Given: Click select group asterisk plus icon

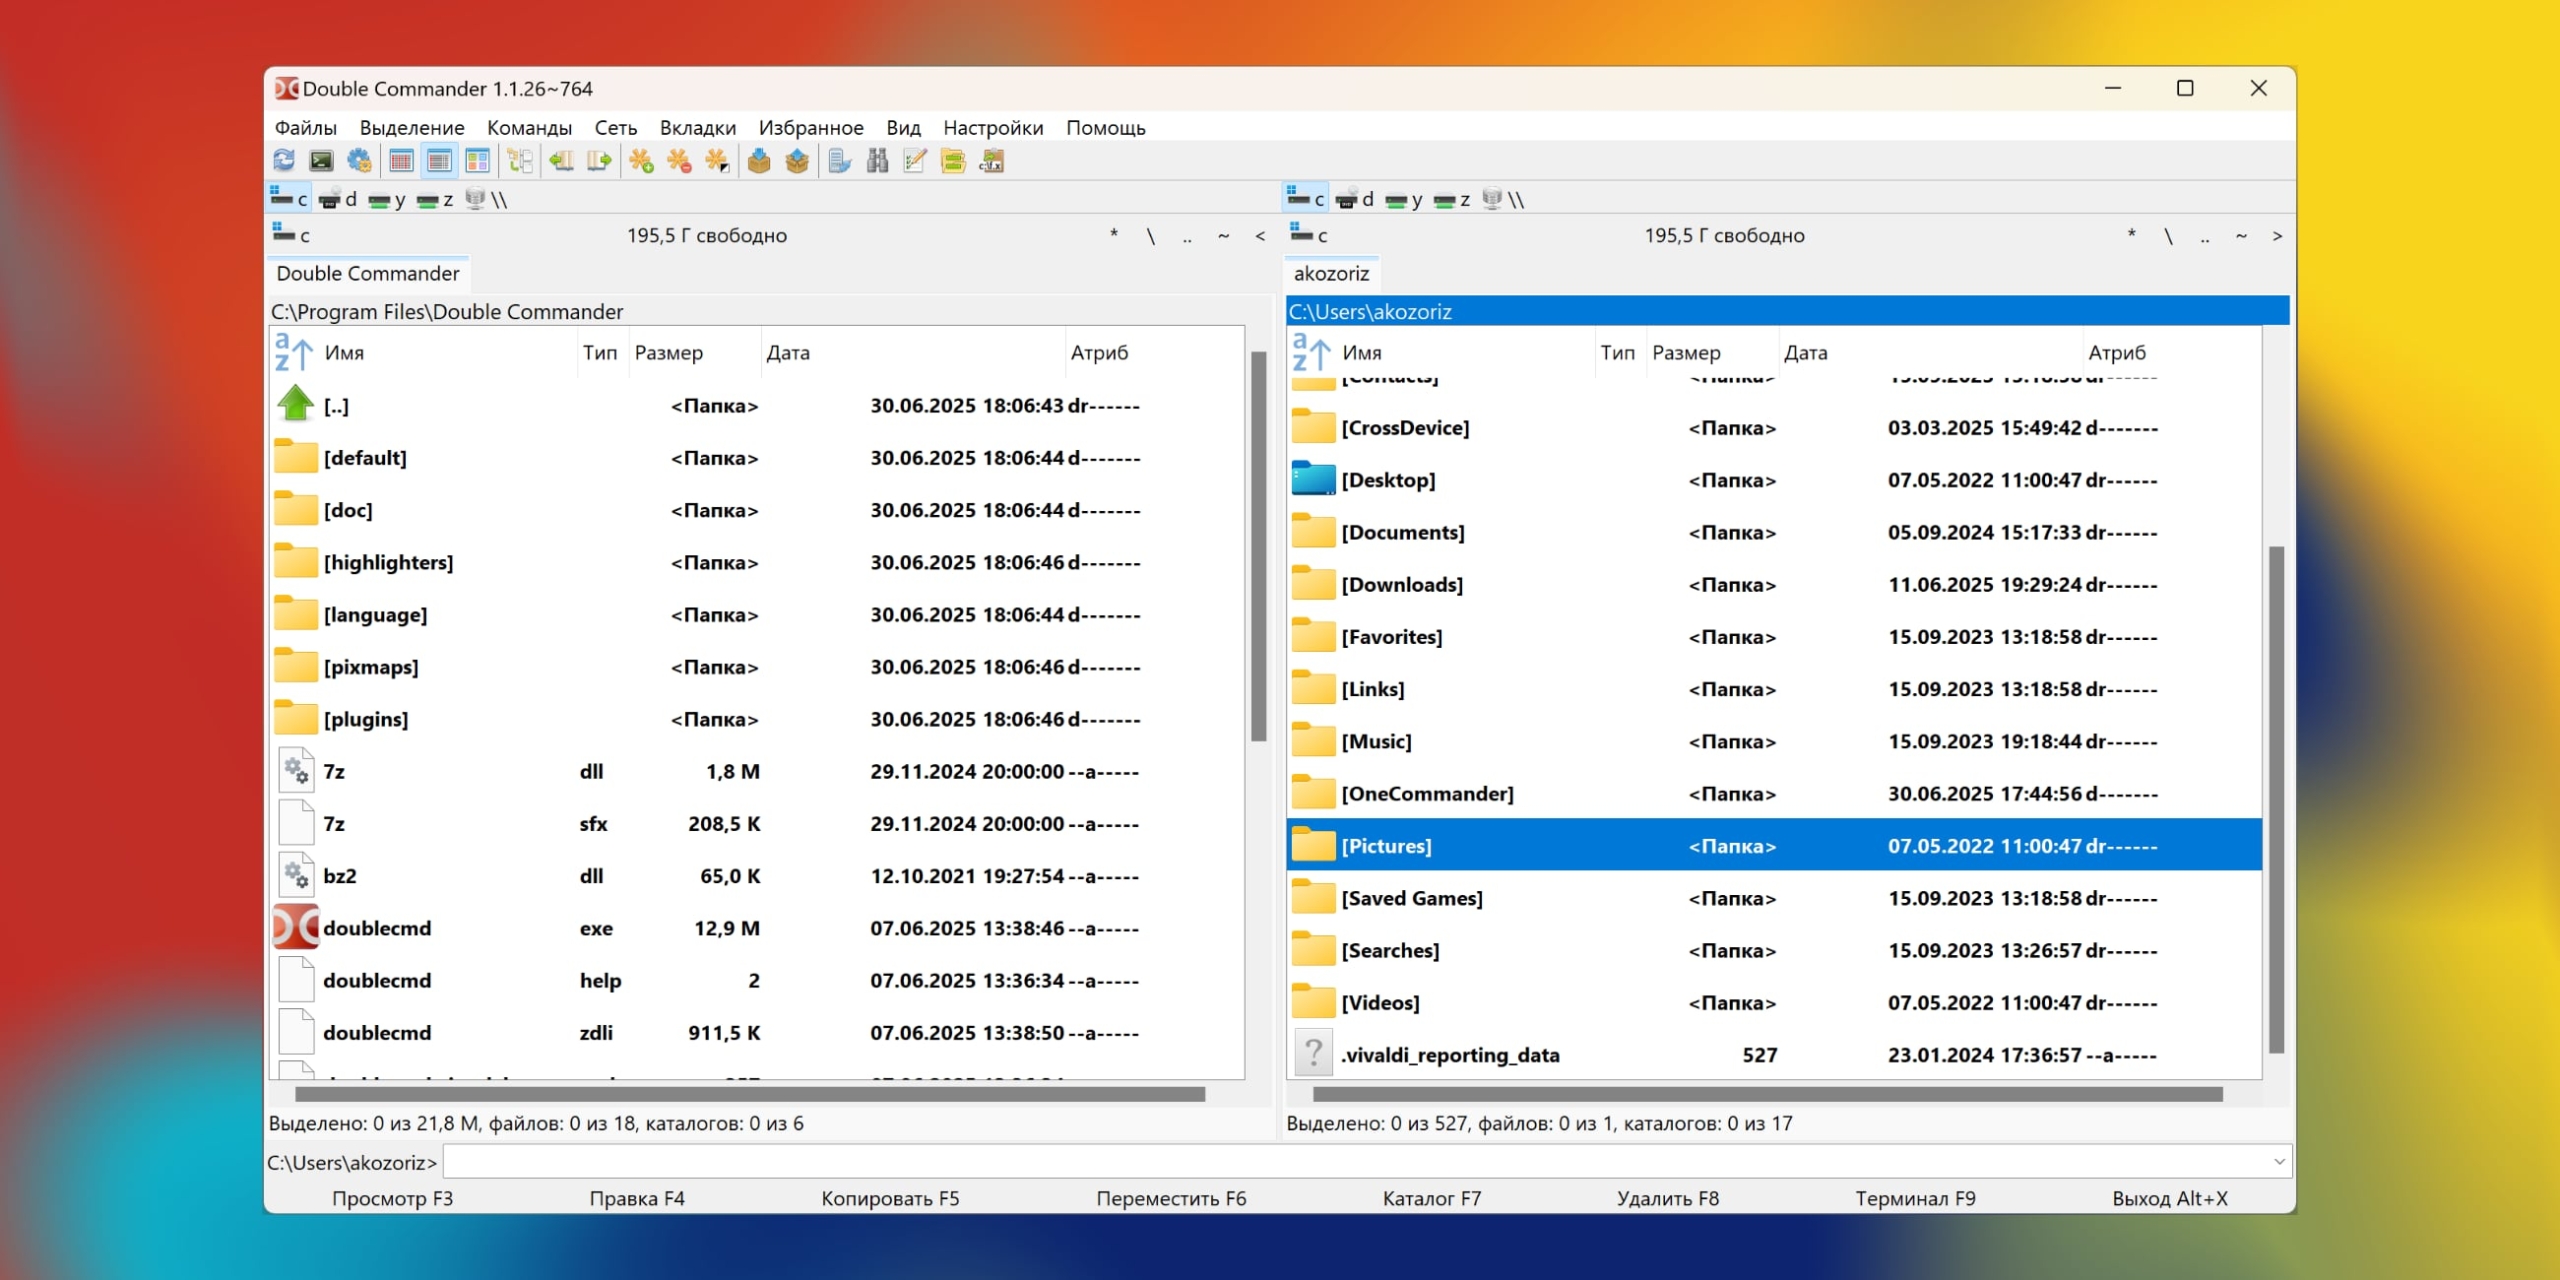Looking at the screenshot, I should (641, 161).
